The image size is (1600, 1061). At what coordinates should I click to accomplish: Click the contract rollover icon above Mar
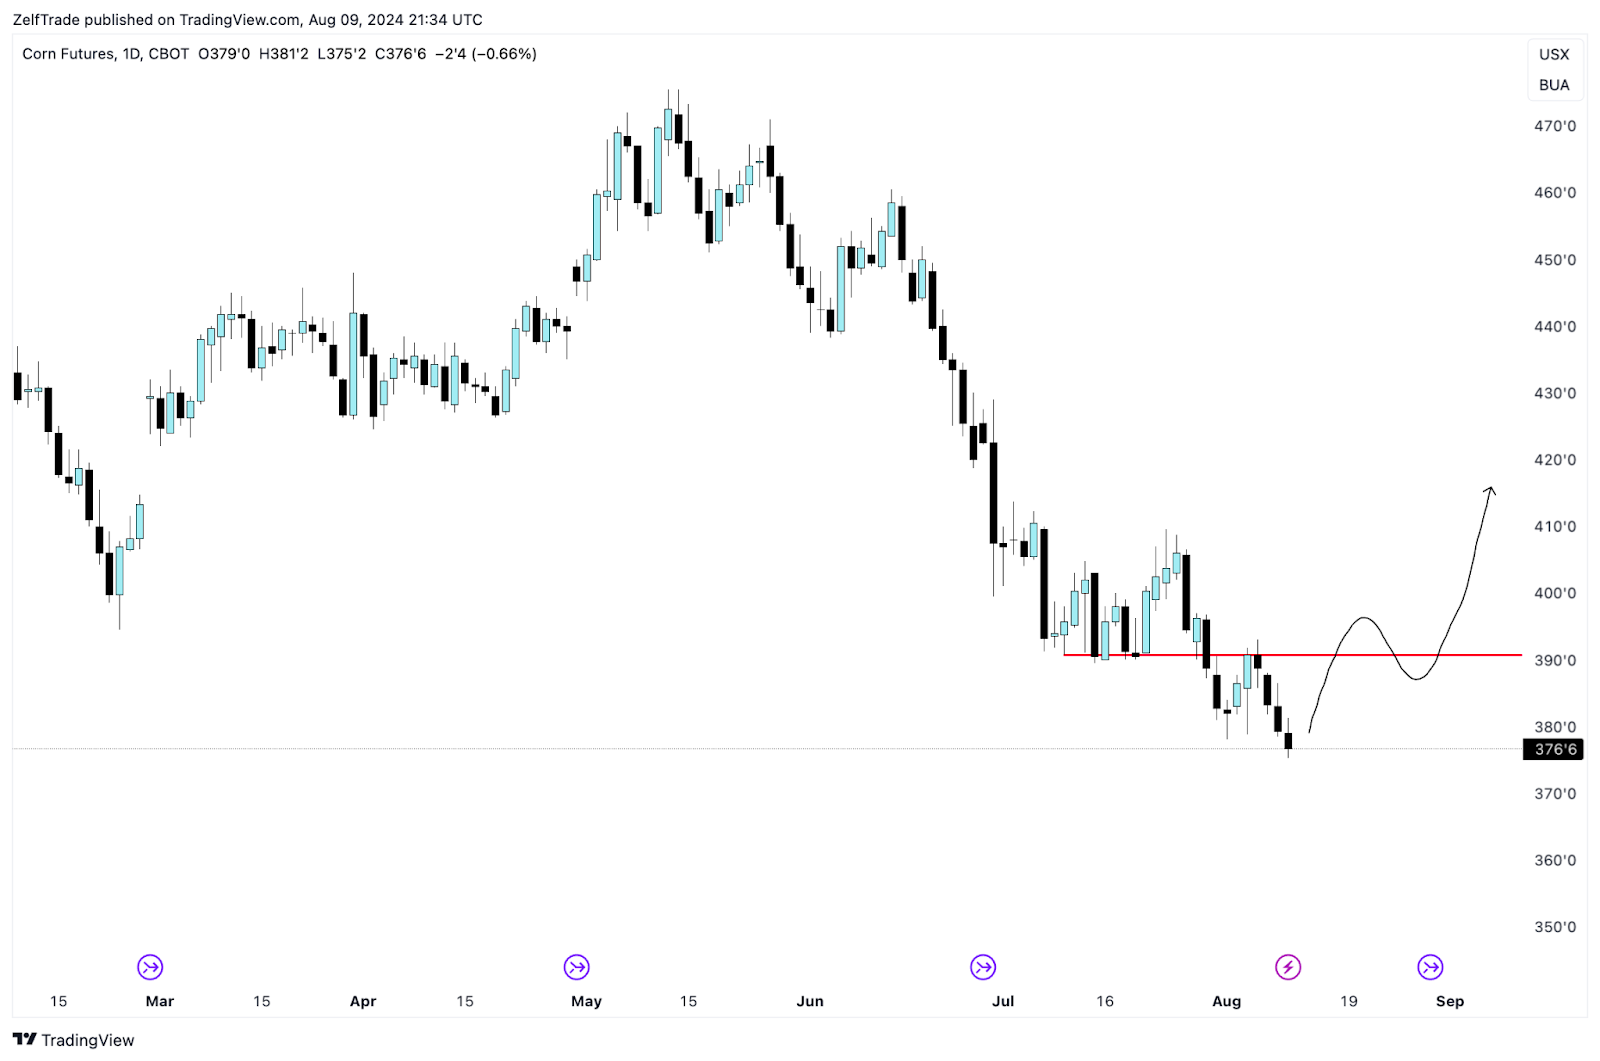(x=150, y=967)
